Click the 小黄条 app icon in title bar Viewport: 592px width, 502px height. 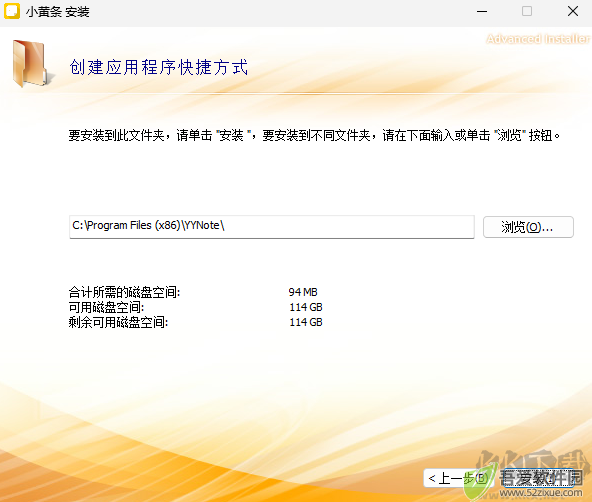(x=12, y=11)
